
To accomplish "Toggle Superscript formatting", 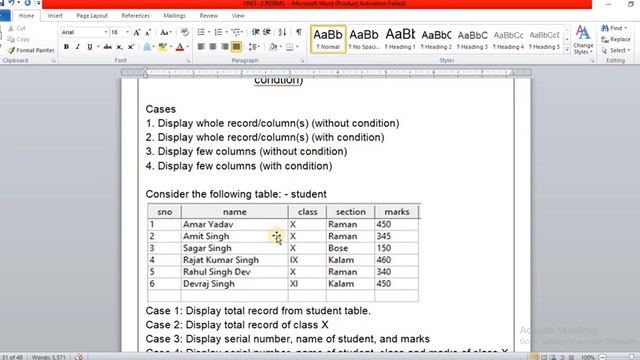I will coord(131,47).
